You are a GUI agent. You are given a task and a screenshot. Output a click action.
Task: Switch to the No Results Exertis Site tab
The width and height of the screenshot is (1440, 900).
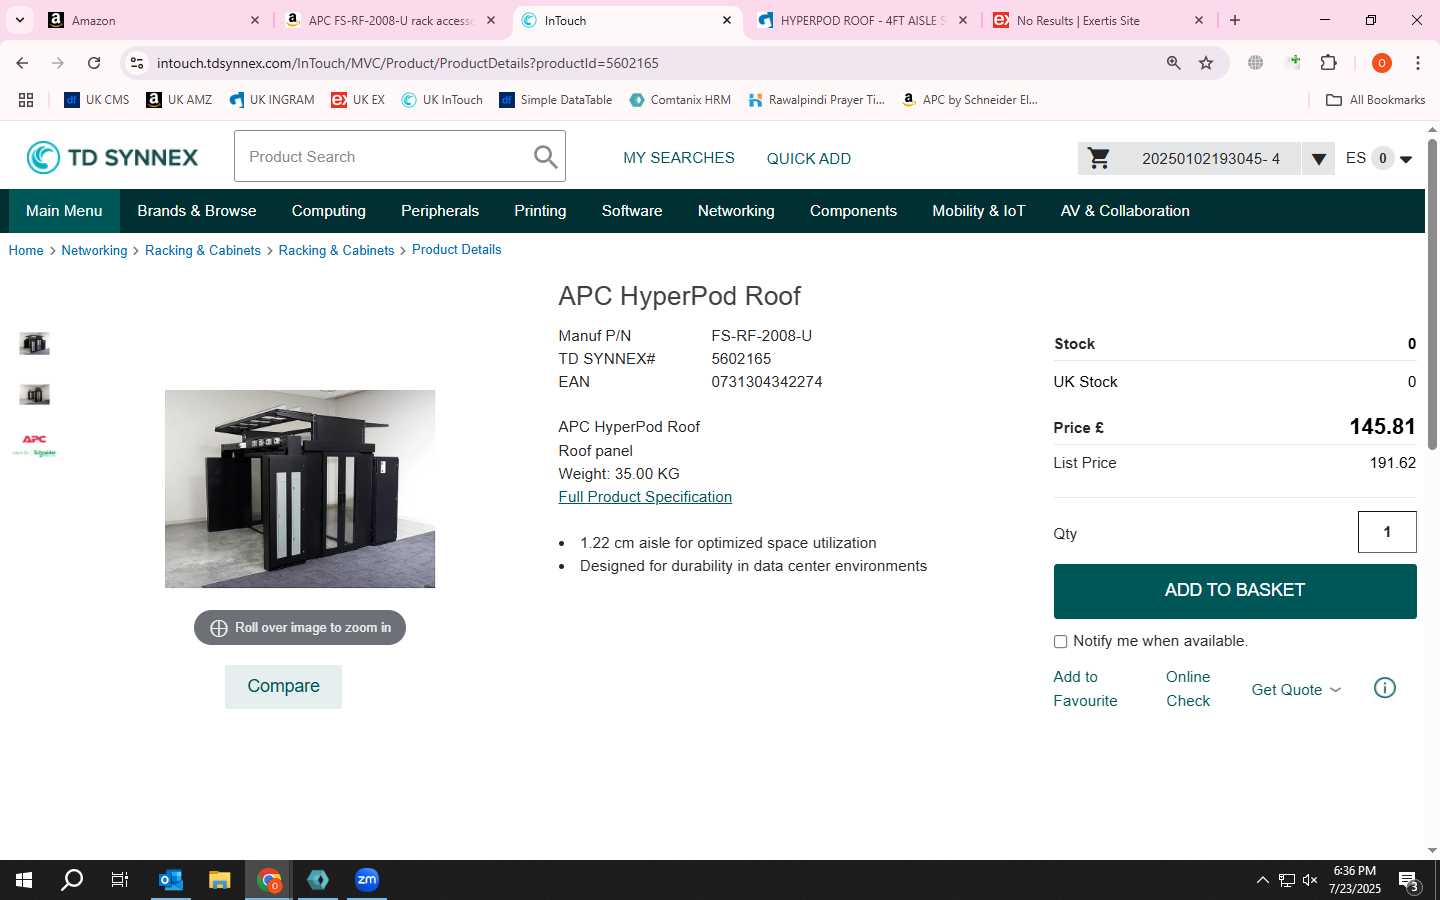(x=1098, y=20)
